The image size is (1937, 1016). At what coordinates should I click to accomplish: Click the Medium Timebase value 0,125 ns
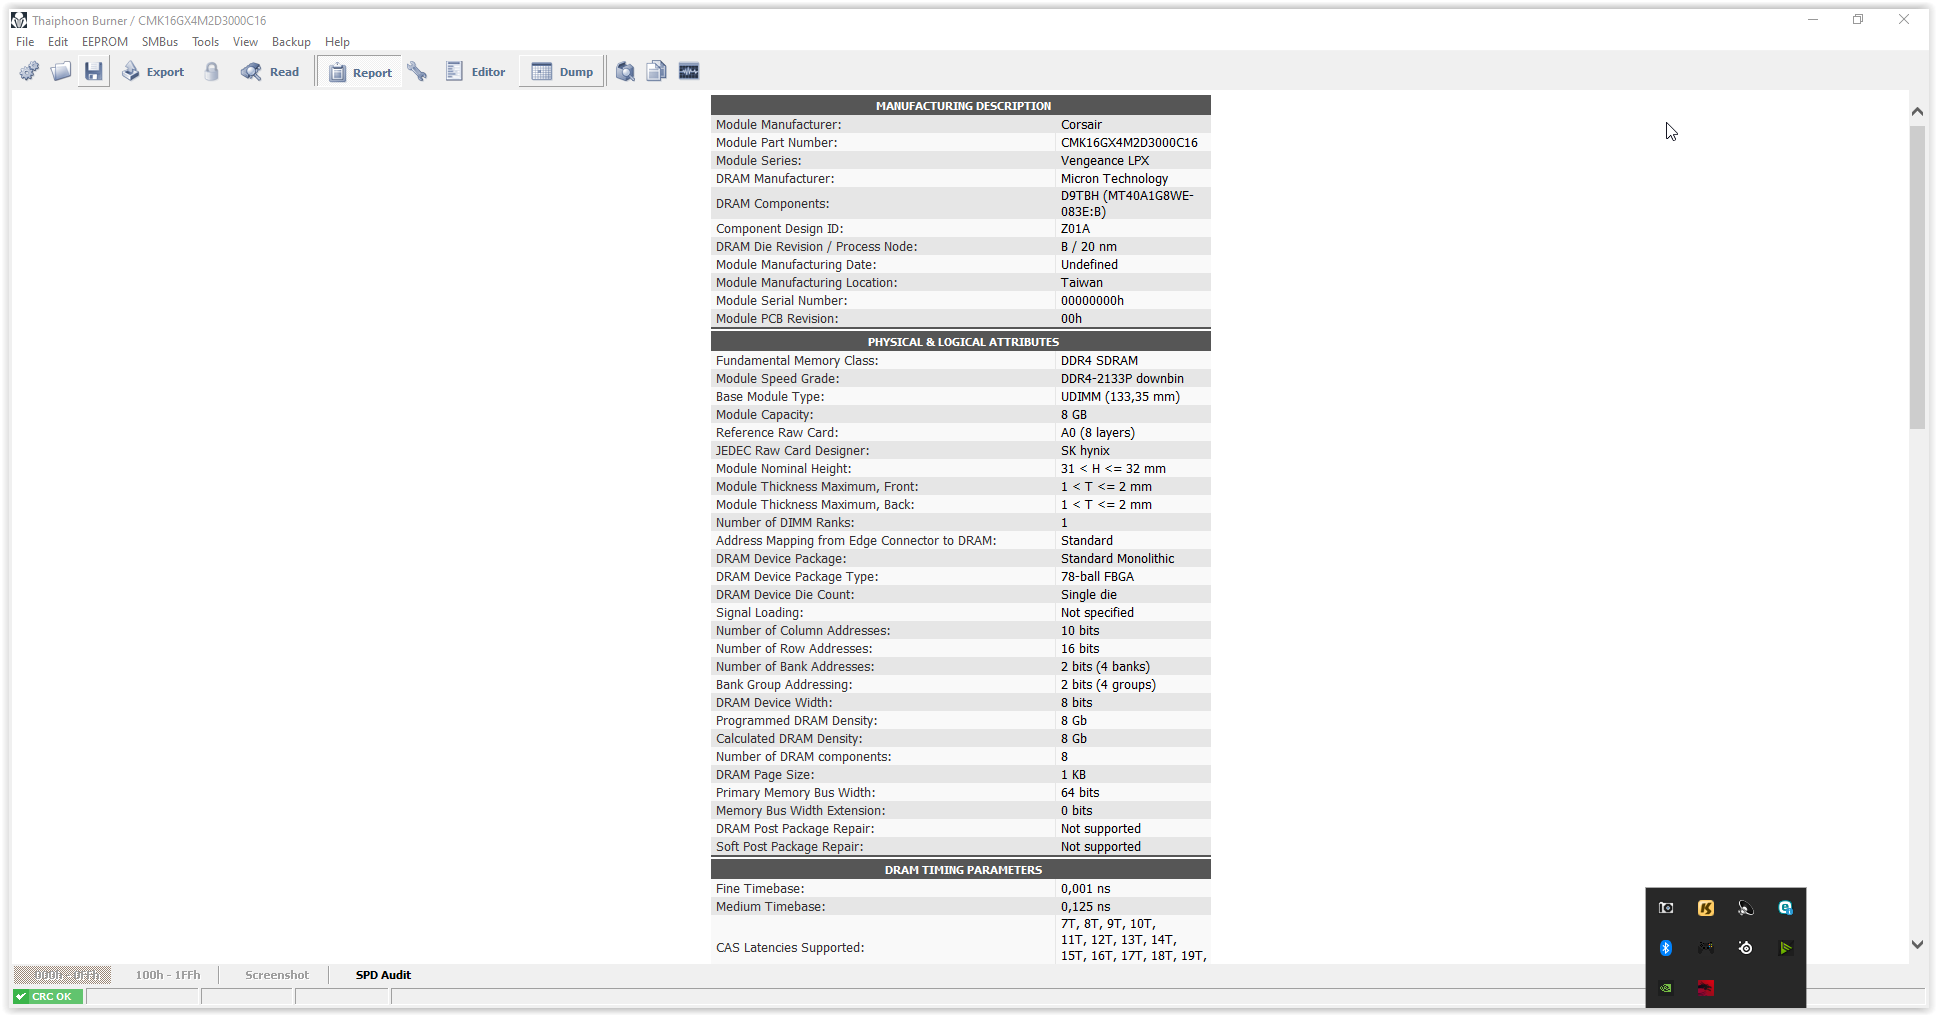[1085, 907]
